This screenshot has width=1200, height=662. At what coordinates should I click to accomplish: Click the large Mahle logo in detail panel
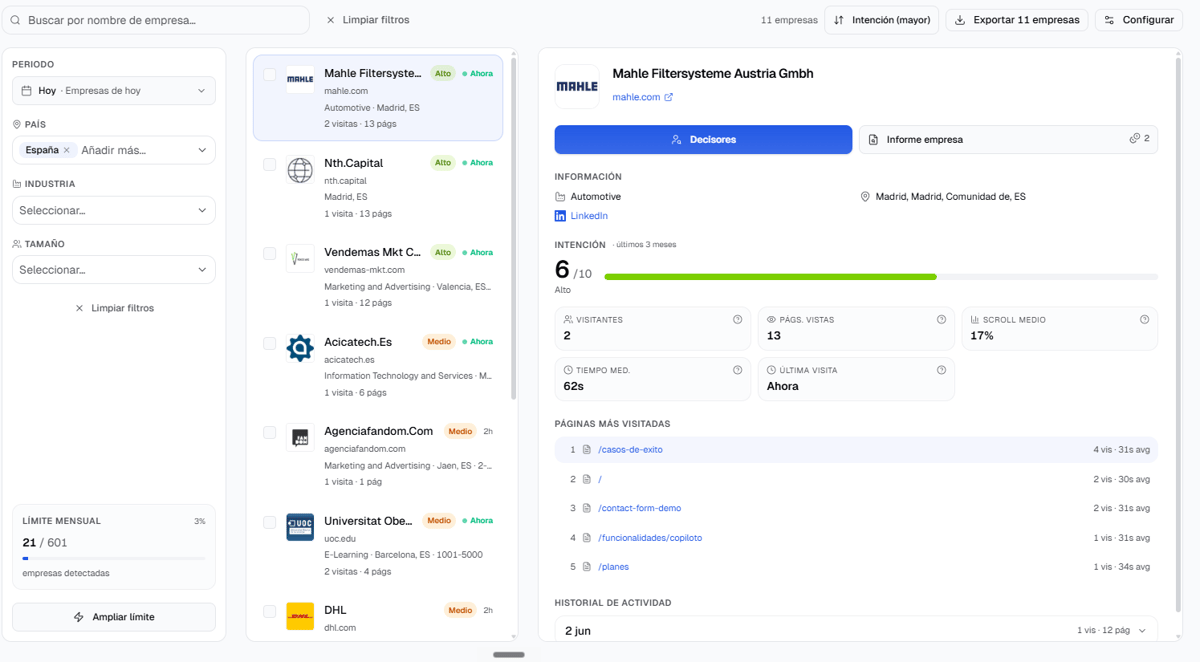(577, 87)
